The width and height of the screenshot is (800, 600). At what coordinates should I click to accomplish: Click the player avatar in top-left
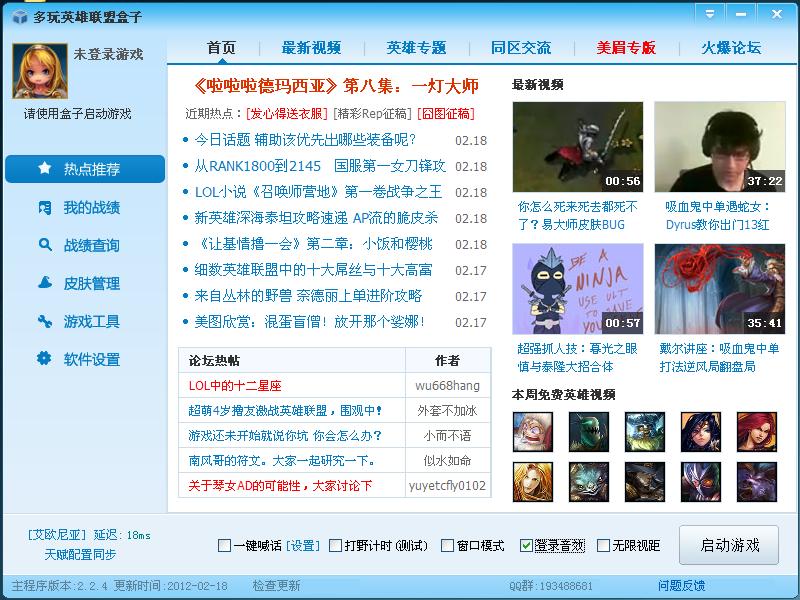pos(39,71)
